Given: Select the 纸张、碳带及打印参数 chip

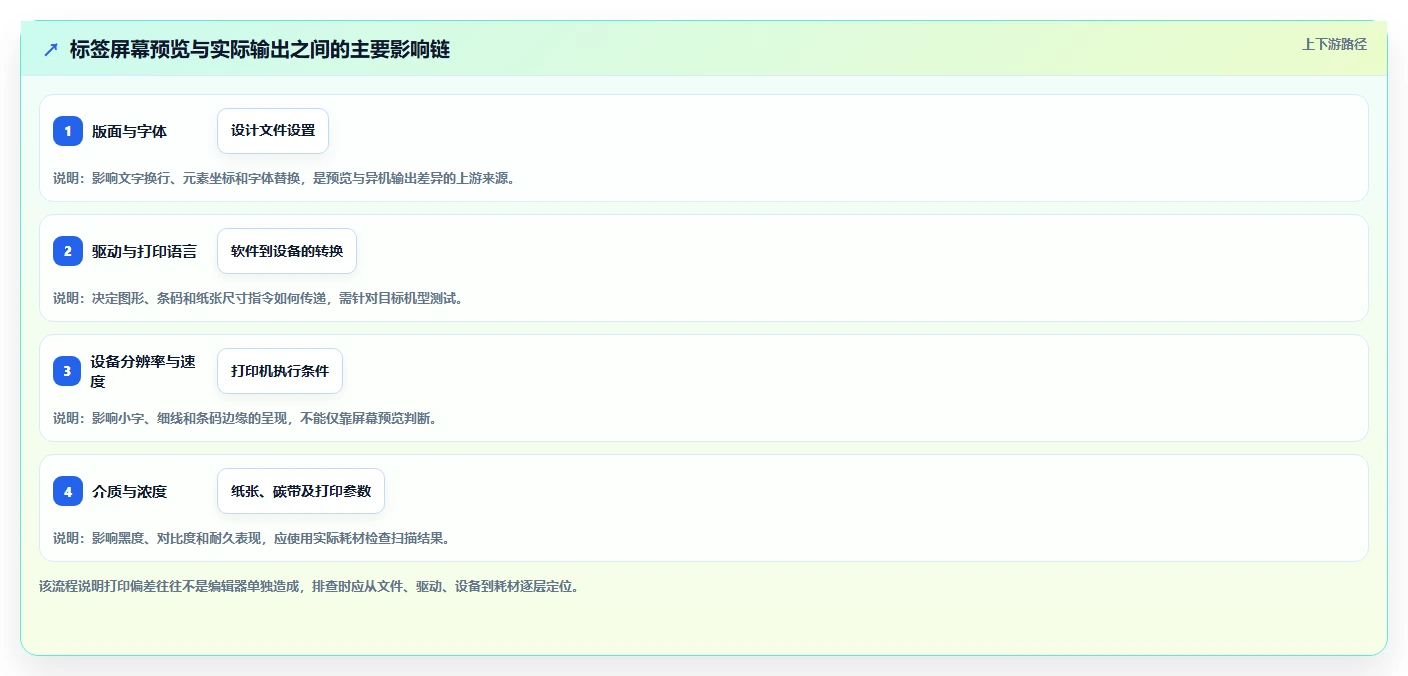Looking at the screenshot, I should coord(301,491).
